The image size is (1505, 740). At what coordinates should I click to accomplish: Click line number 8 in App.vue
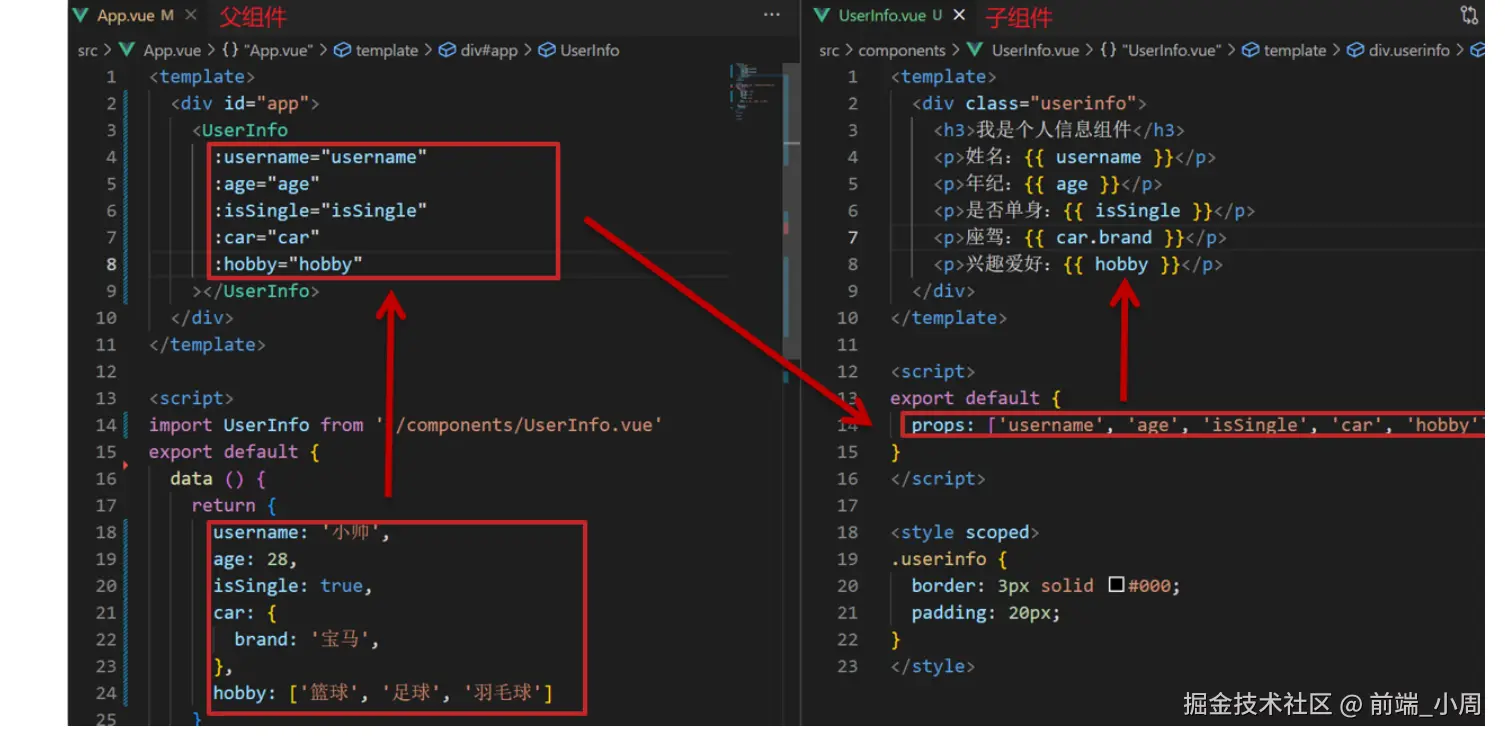click(111, 264)
